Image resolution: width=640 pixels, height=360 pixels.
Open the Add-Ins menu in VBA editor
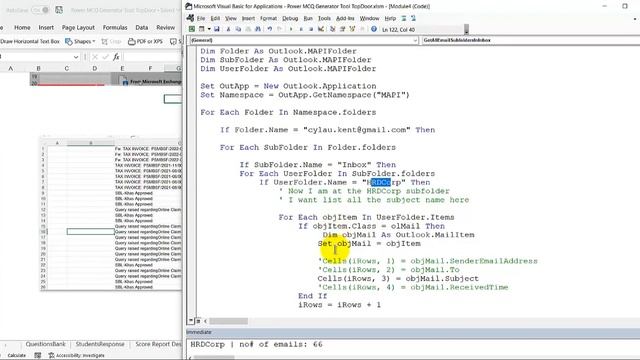(x=345, y=18)
